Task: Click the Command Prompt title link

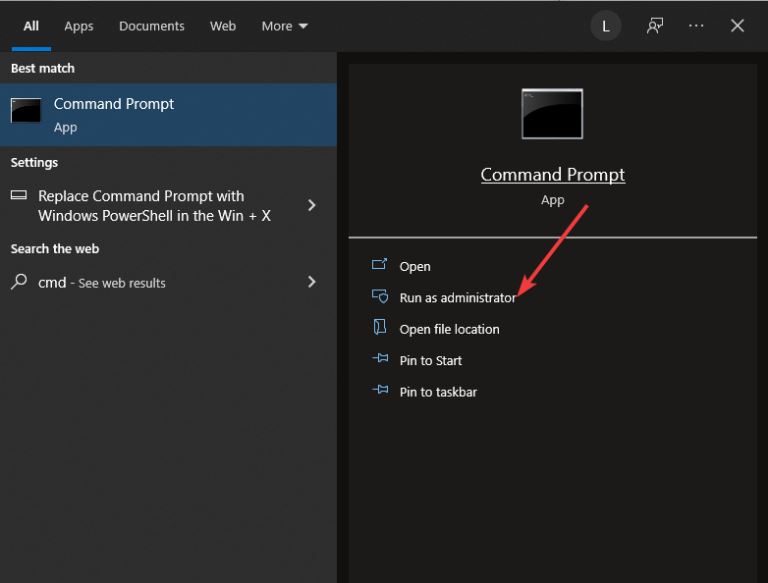Action: tap(552, 175)
